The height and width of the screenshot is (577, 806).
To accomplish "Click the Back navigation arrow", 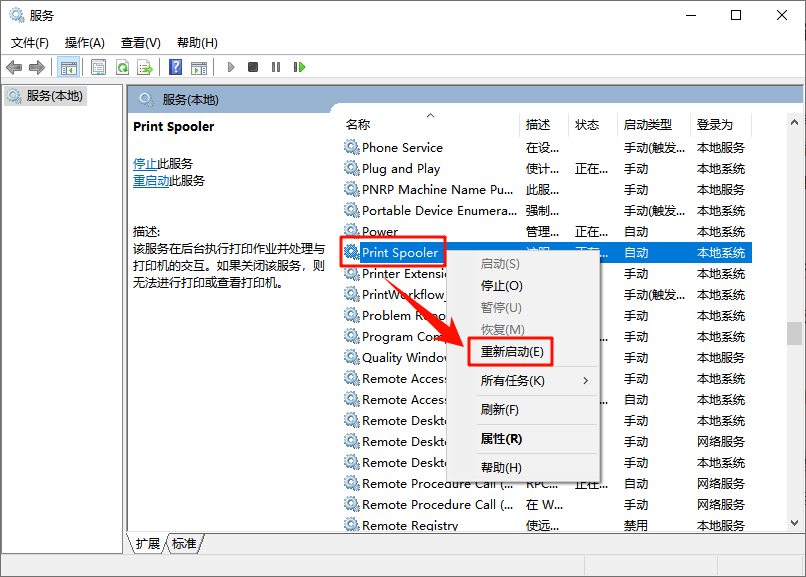I will tap(14, 67).
